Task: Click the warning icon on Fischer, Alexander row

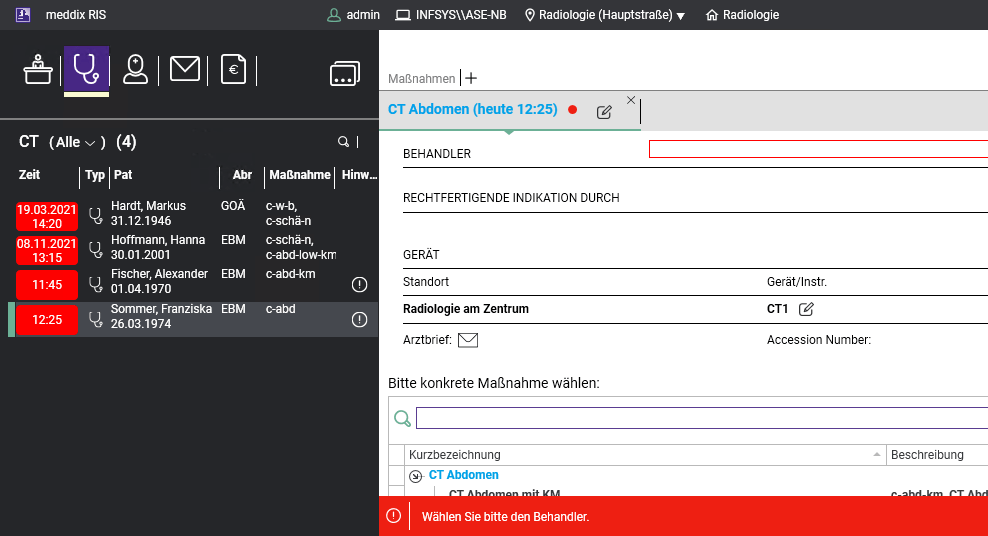Action: [360, 285]
